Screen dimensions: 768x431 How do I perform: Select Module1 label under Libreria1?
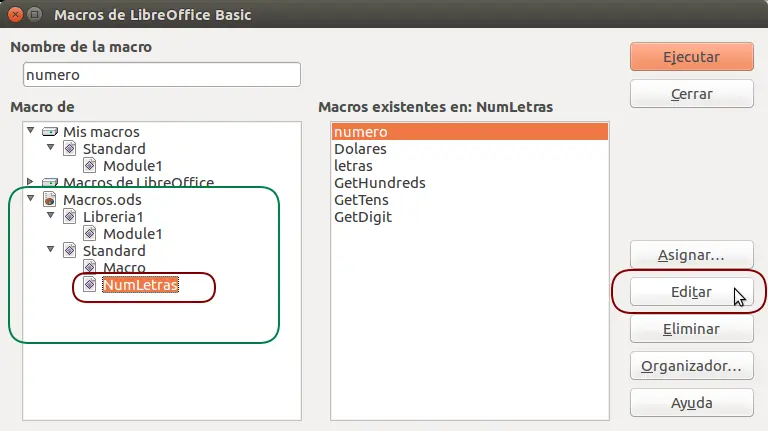[x=133, y=234]
